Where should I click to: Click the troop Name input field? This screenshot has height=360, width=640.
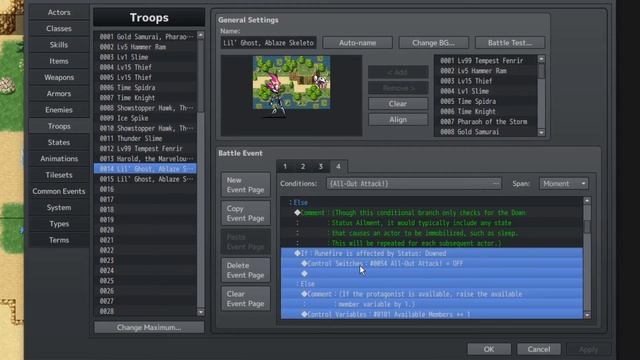[269, 43]
